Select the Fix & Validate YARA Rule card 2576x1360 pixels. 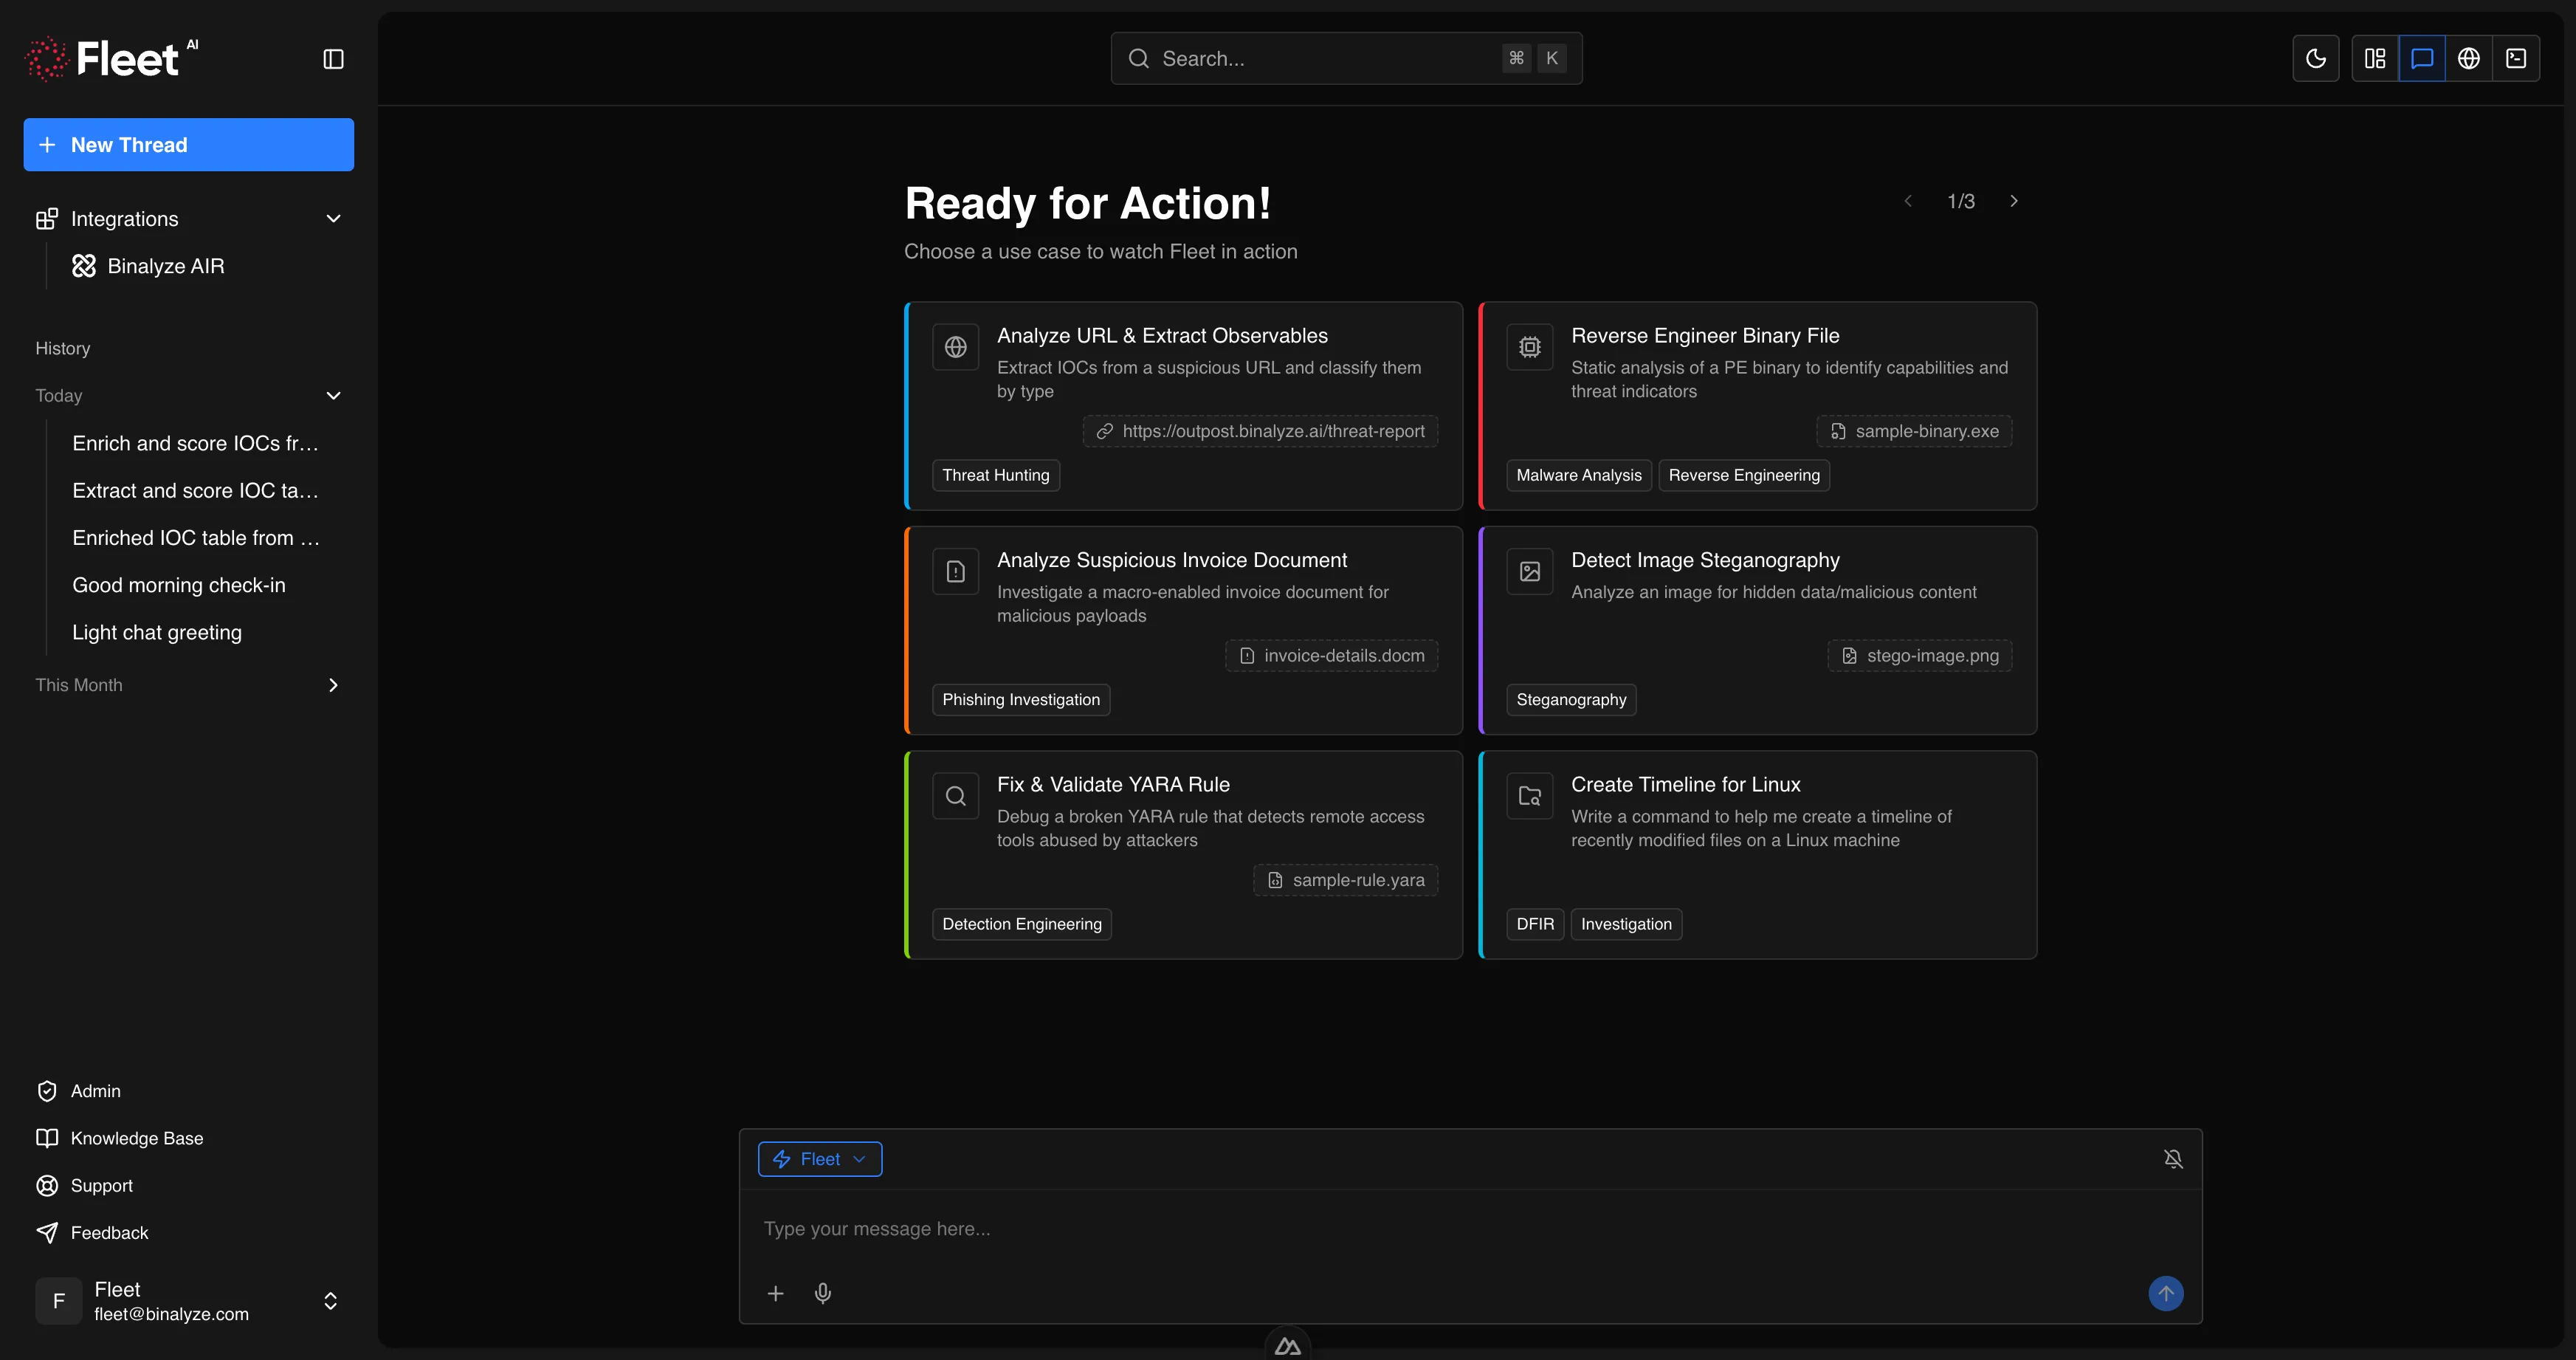click(1183, 855)
